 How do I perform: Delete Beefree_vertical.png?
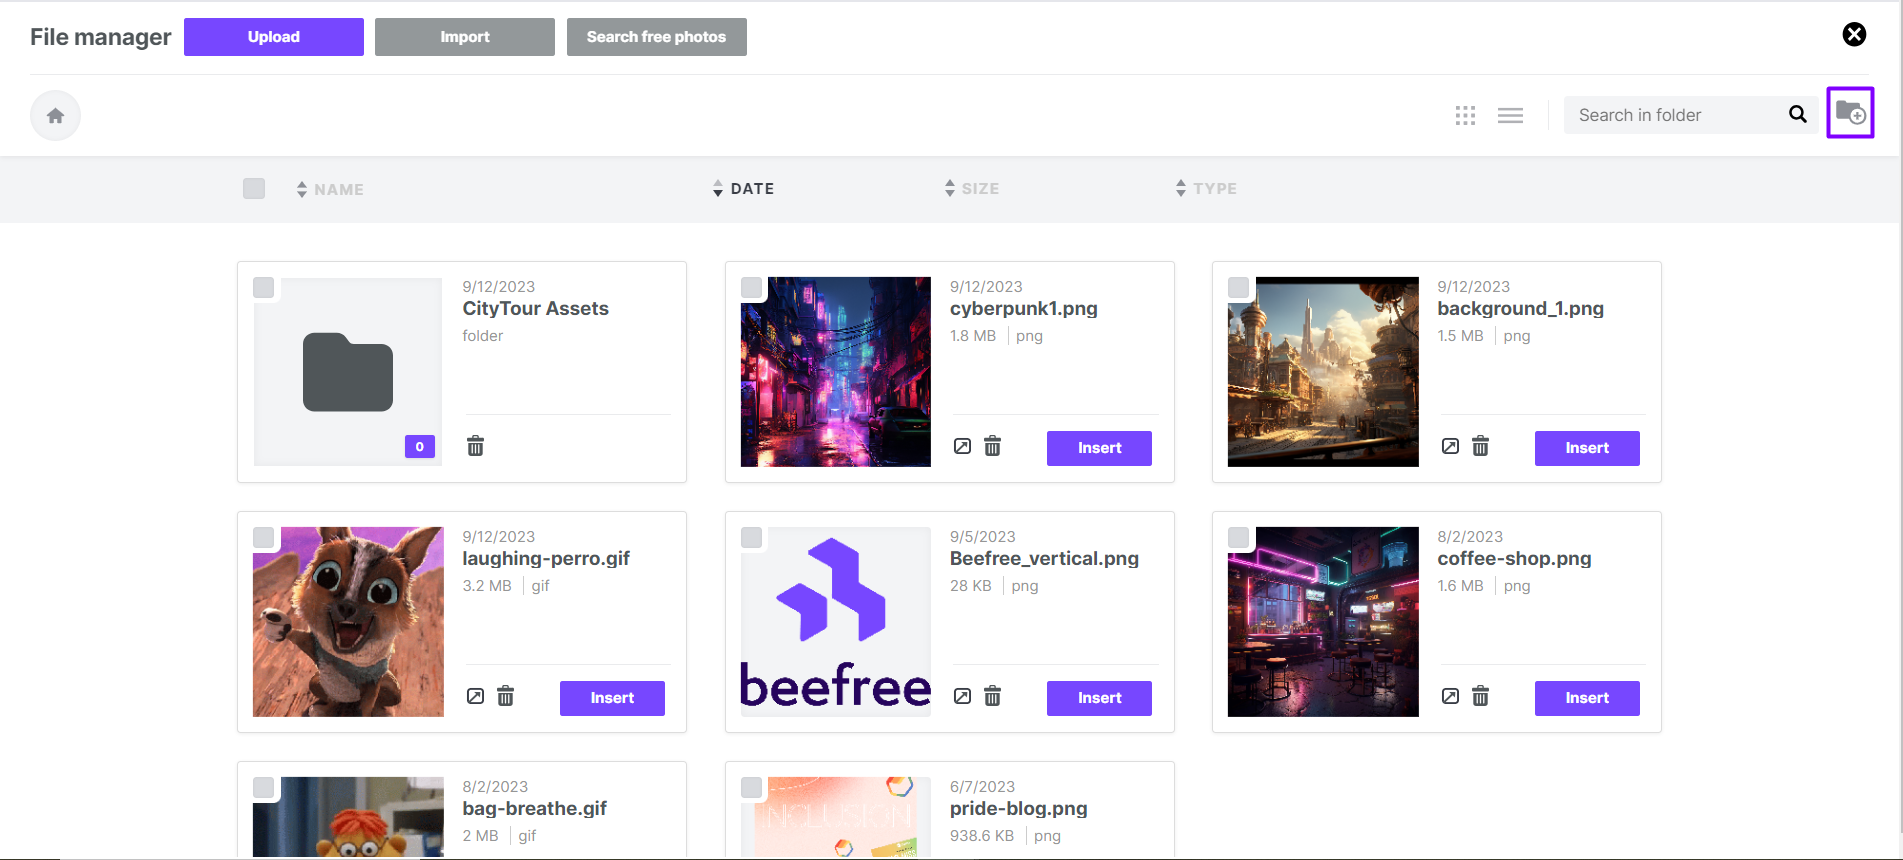click(x=993, y=696)
